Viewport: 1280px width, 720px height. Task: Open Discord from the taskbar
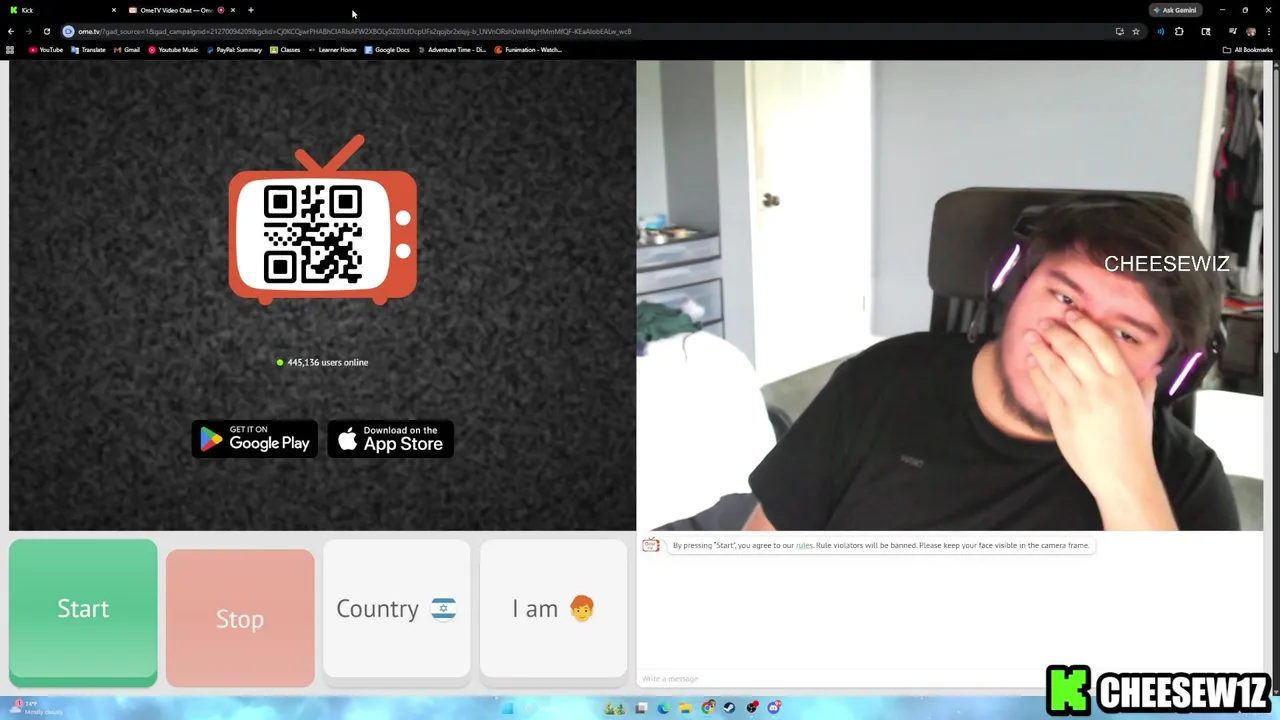(x=774, y=708)
